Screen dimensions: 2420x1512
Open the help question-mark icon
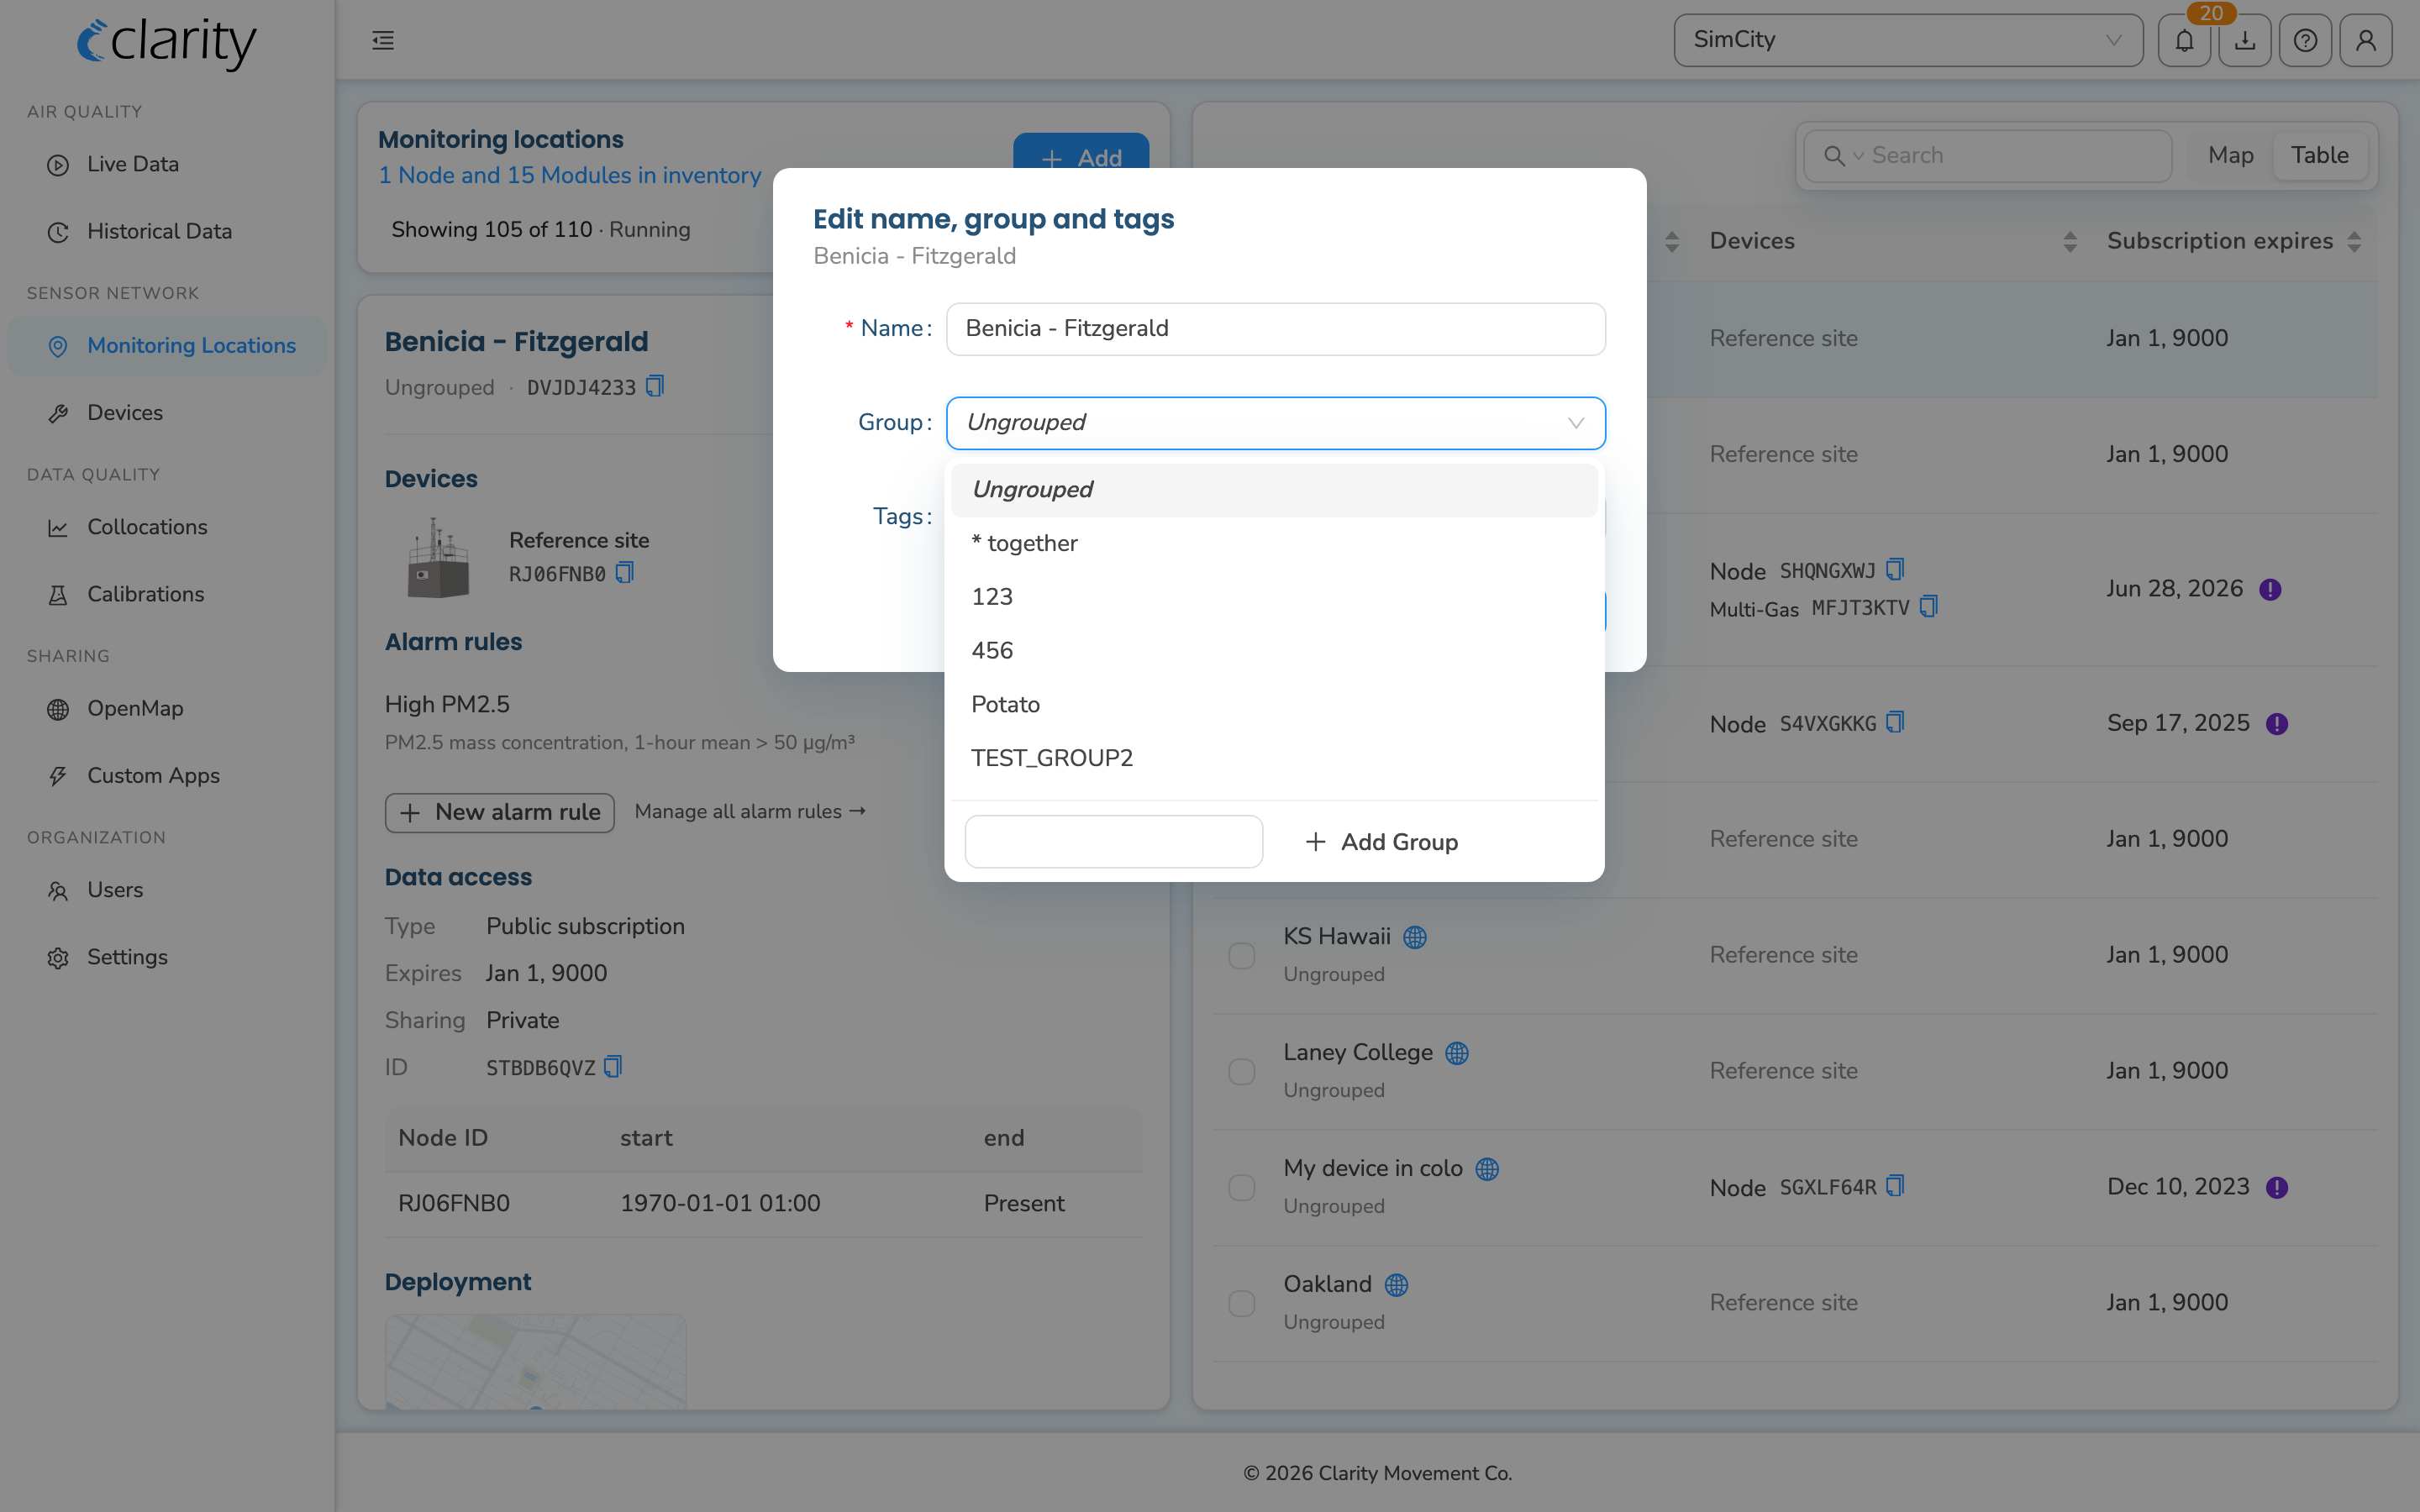(x=2305, y=40)
